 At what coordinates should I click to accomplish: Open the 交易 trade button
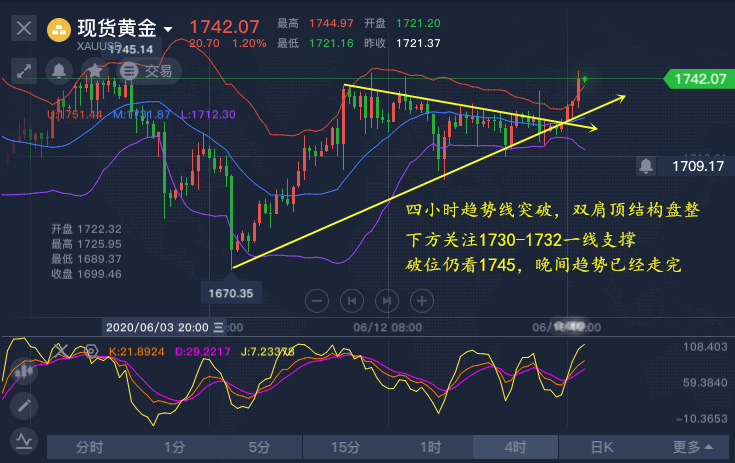click(147, 70)
